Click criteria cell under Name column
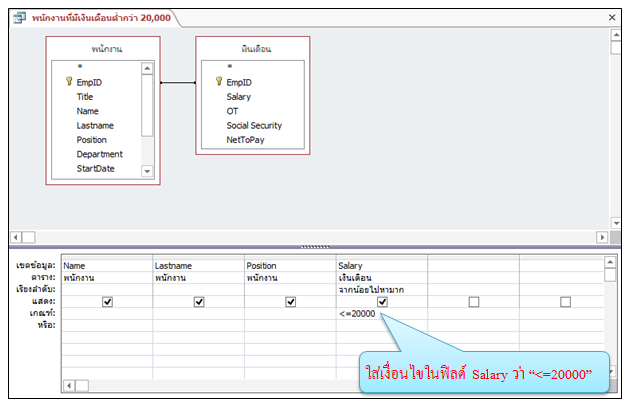Viewport: 628px width, 403px height. (107, 314)
